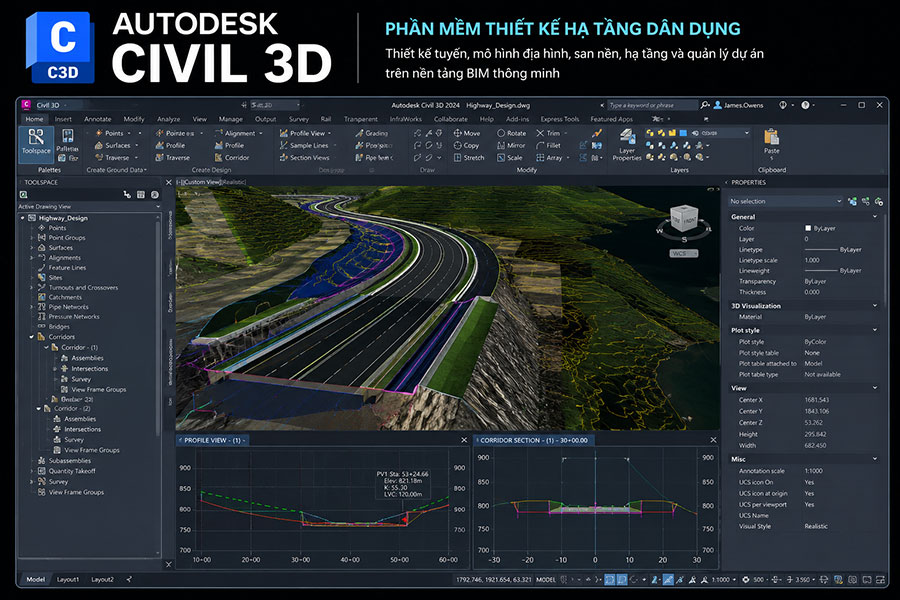Close the PROFILE VIEW - (1) panel

[x=464, y=440]
